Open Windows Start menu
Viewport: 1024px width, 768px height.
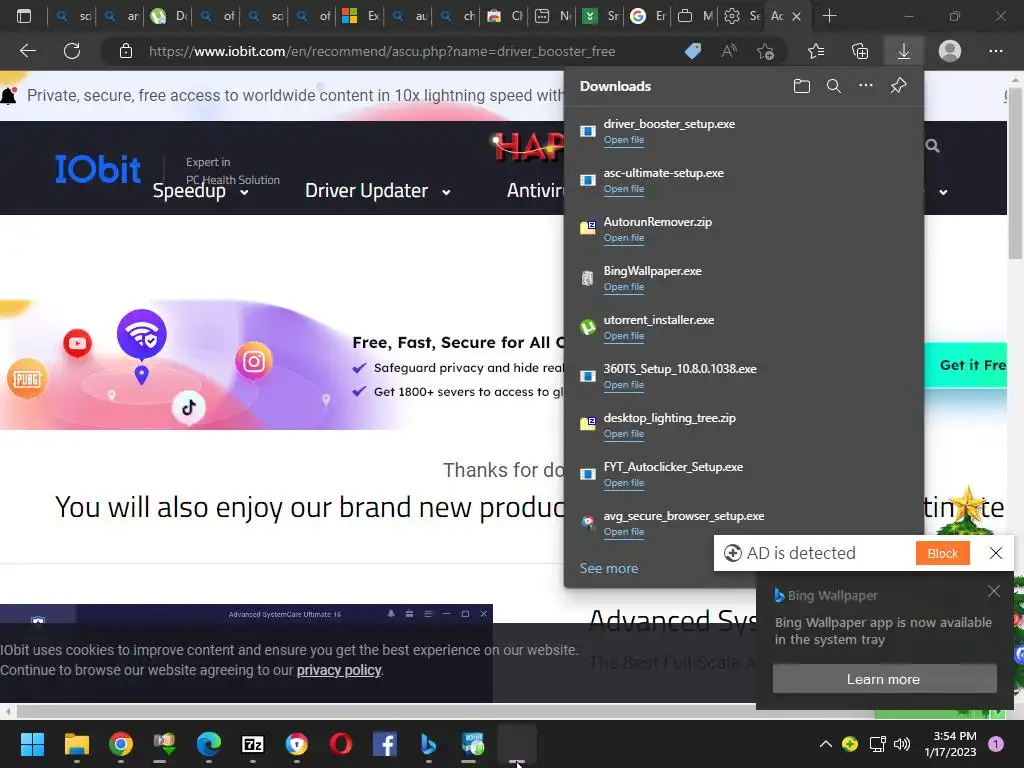coord(32,744)
